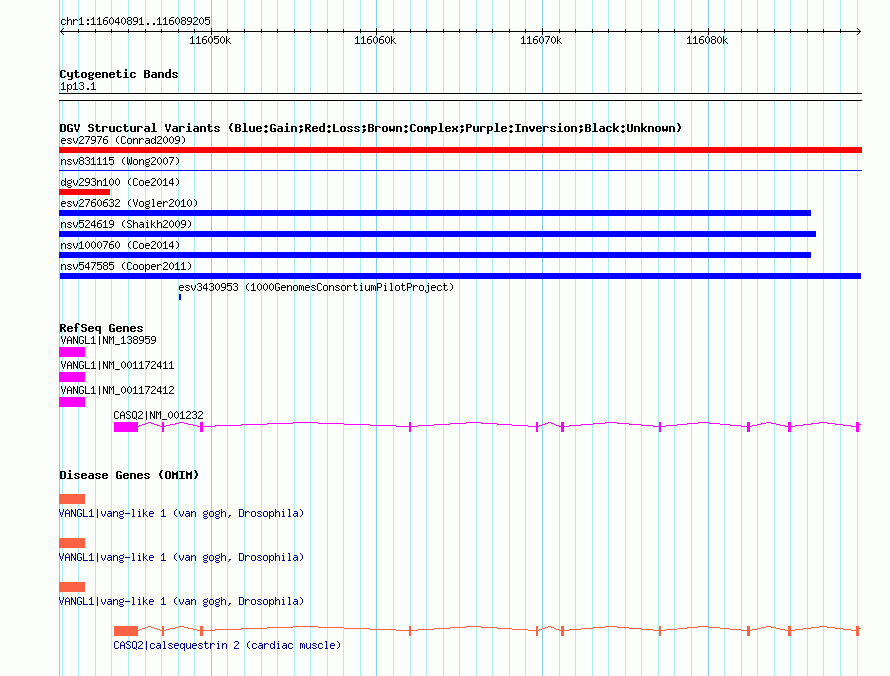This screenshot has height=676, width=890.
Task: Click the topmost VANGL1 vang-like 1 OMIM link
Action: coord(181,513)
